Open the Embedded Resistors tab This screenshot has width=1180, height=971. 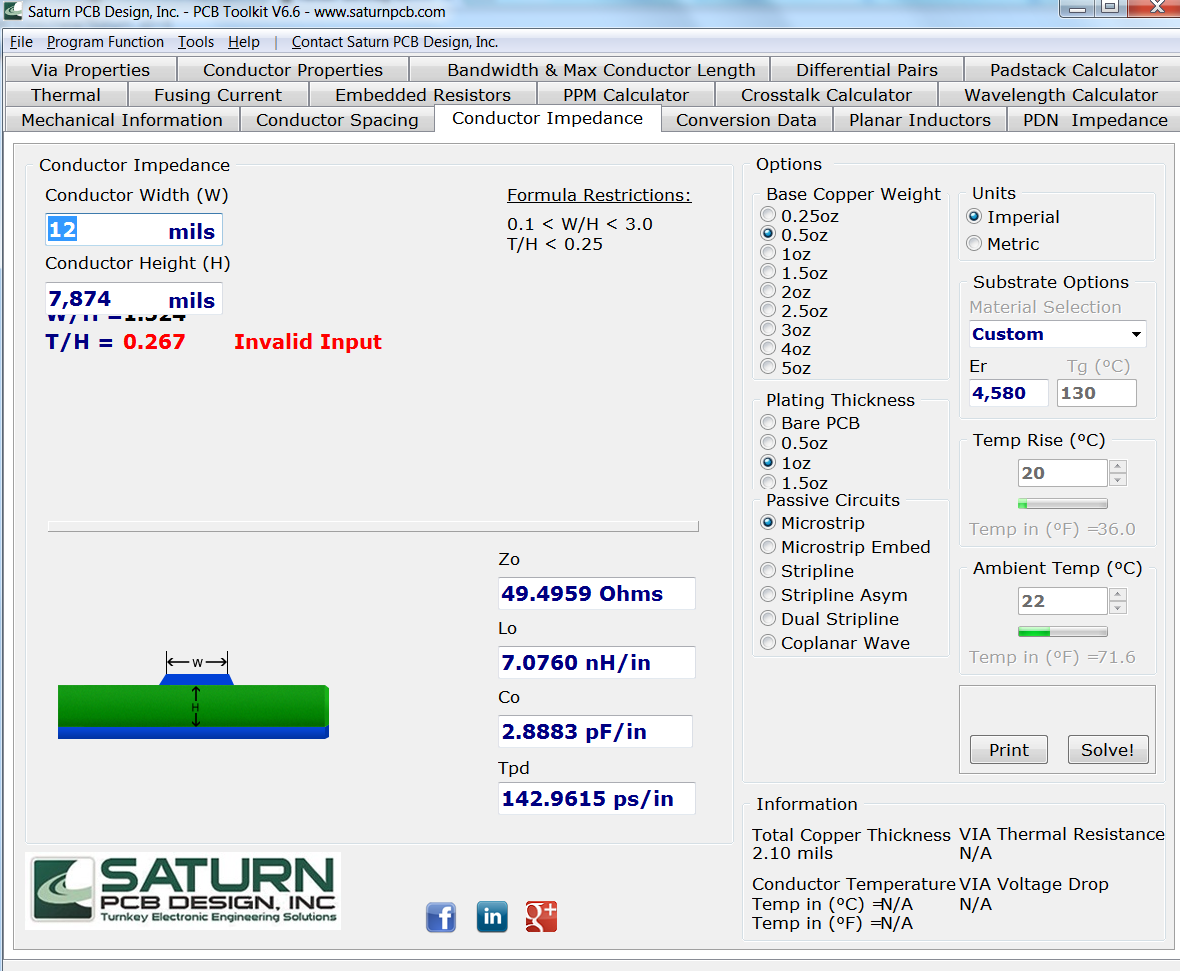pyautogui.click(x=423, y=95)
